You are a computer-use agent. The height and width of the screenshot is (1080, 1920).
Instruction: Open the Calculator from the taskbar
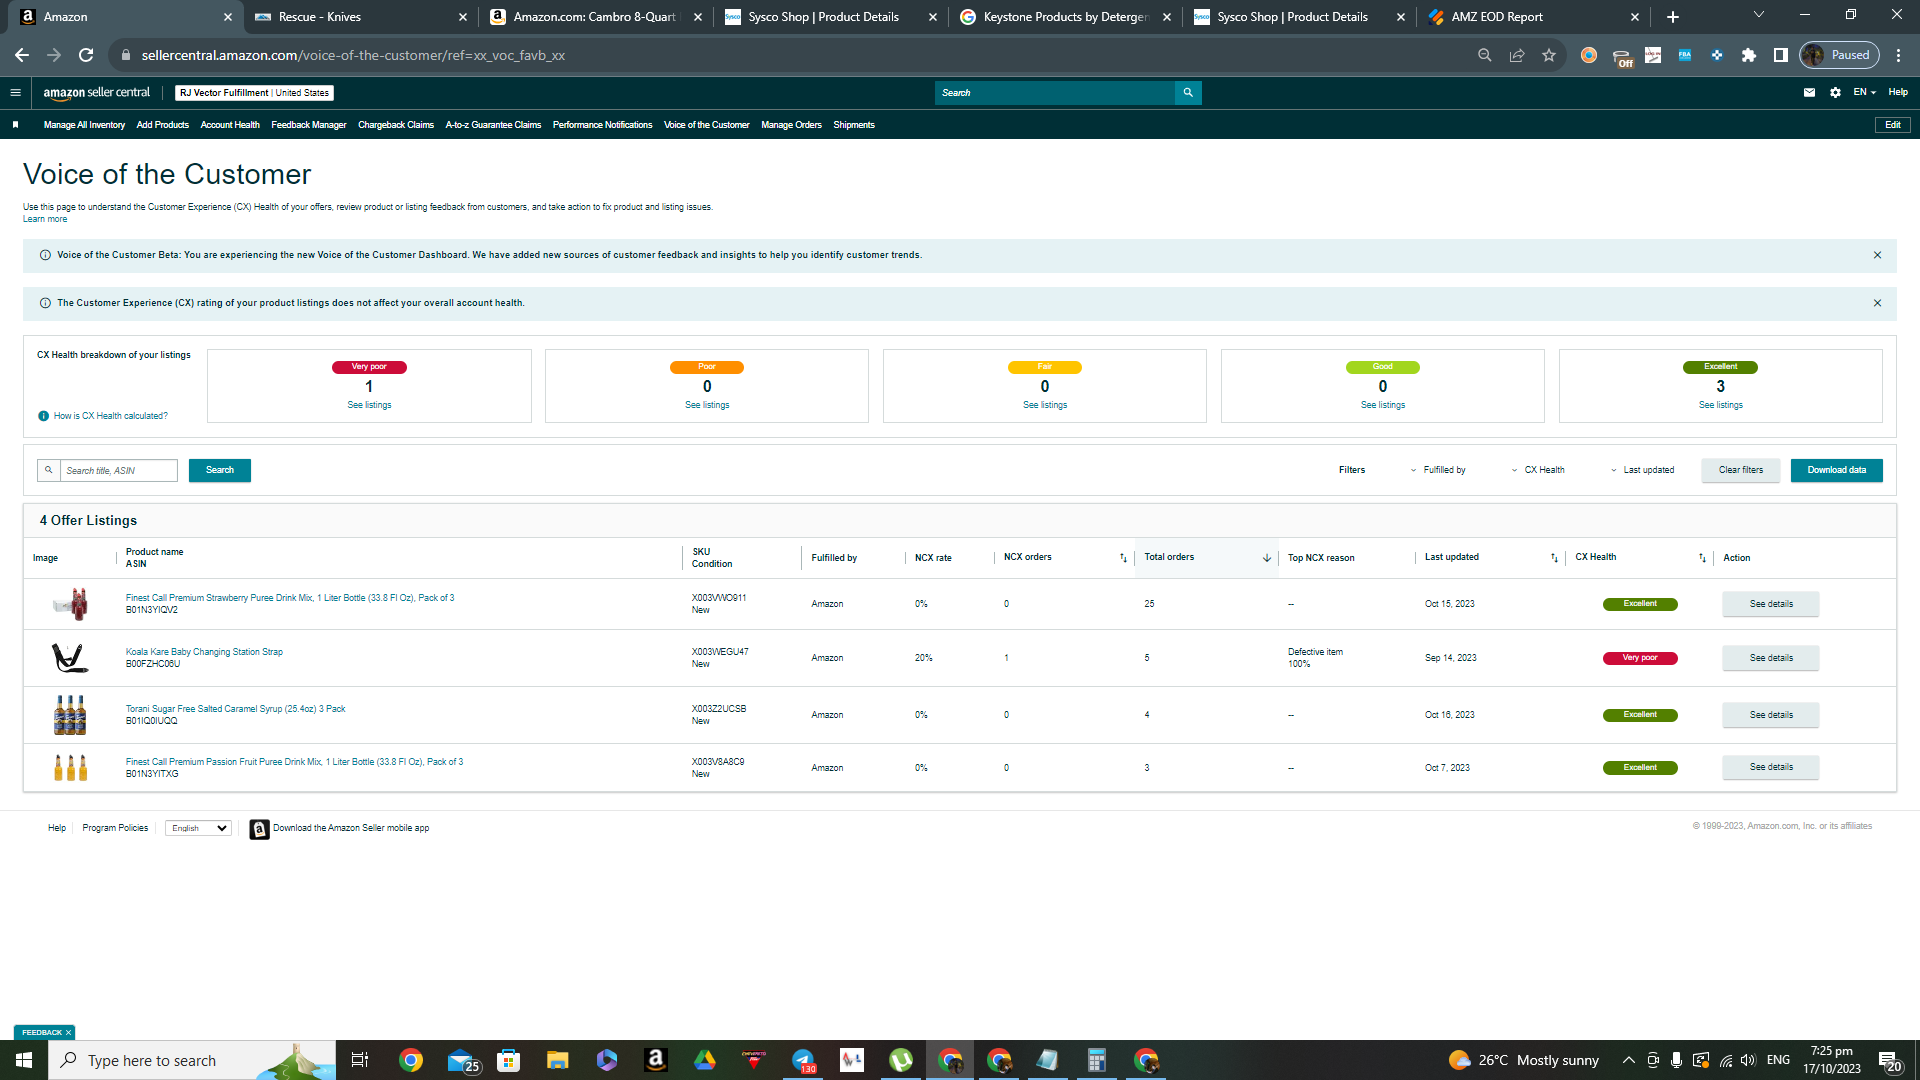(x=1096, y=1060)
